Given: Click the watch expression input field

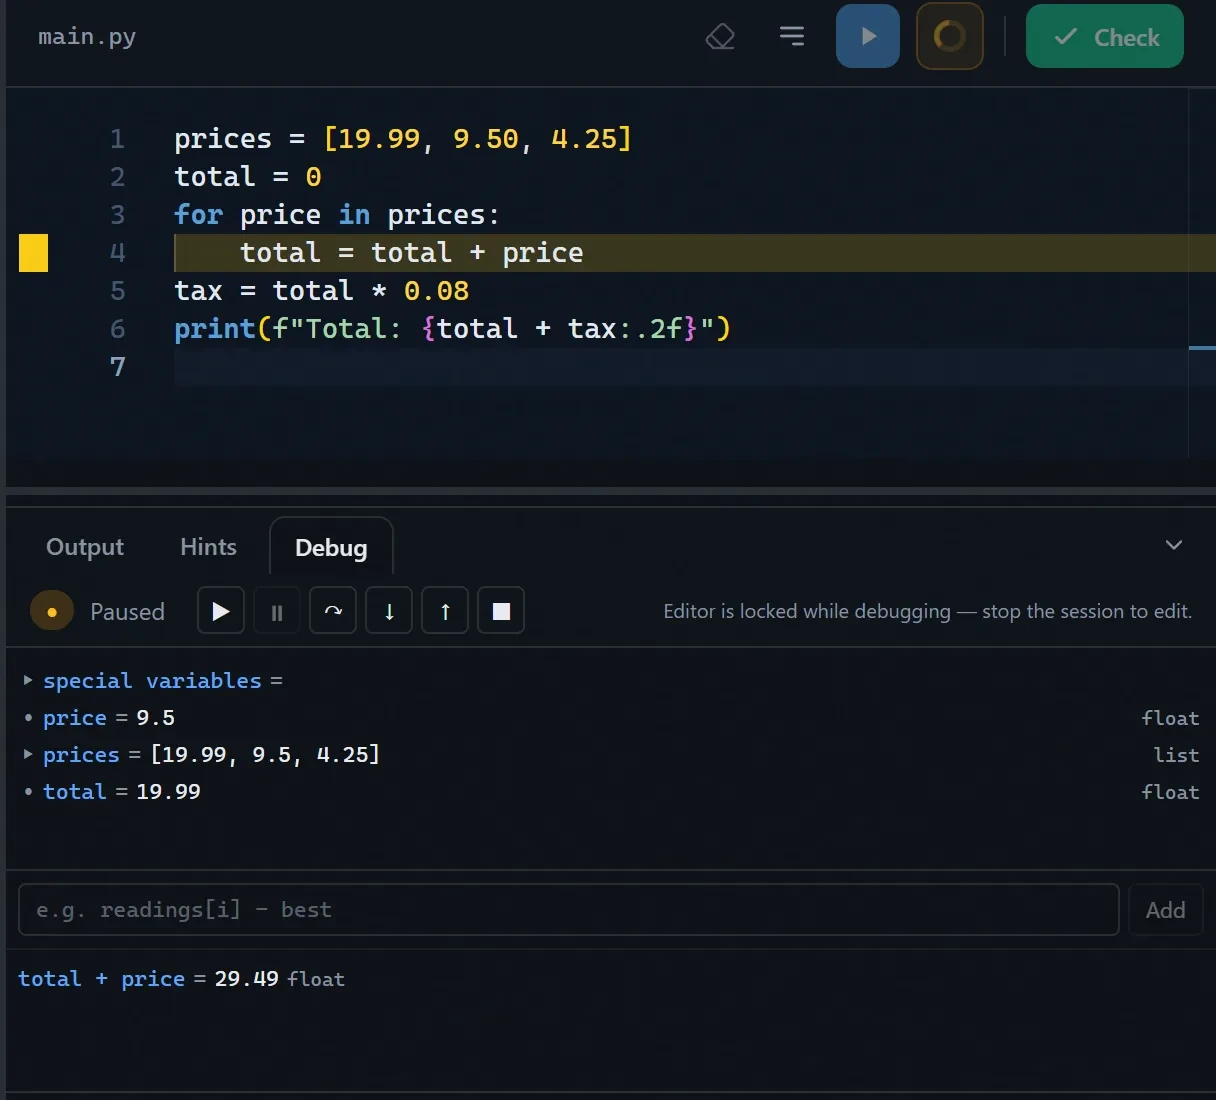Looking at the screenshot, I should point(568,909).
